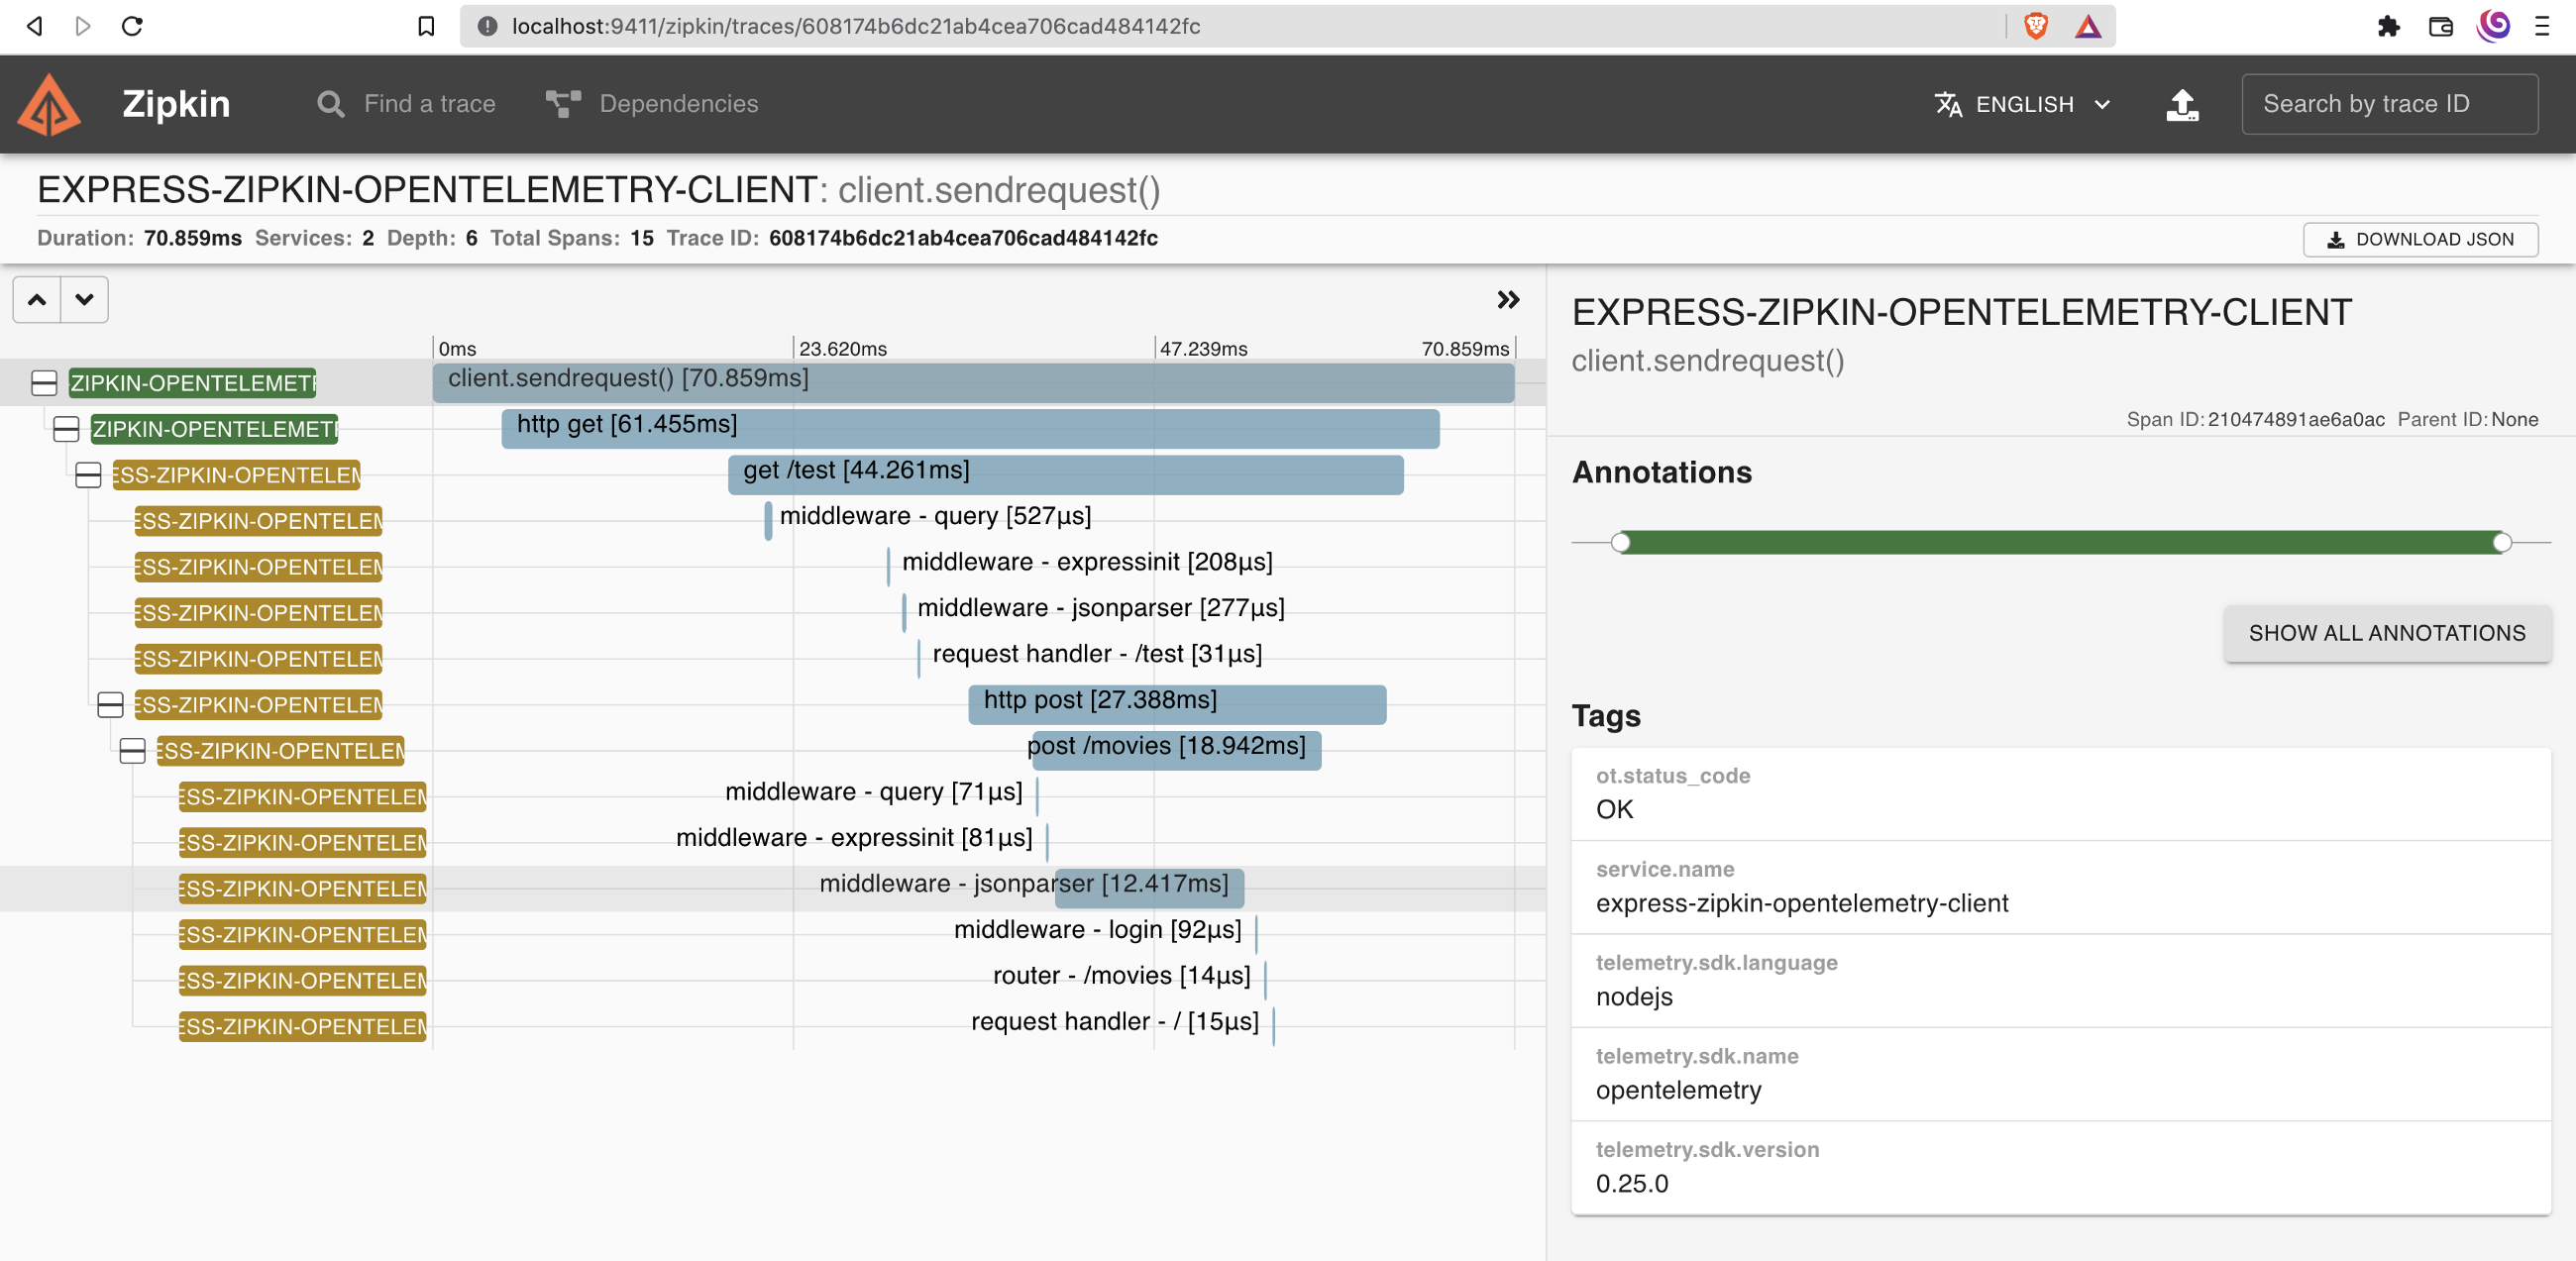2576x1261 pixels.
Task: Click the upload JSON icon
Action: pos(2182,104)
